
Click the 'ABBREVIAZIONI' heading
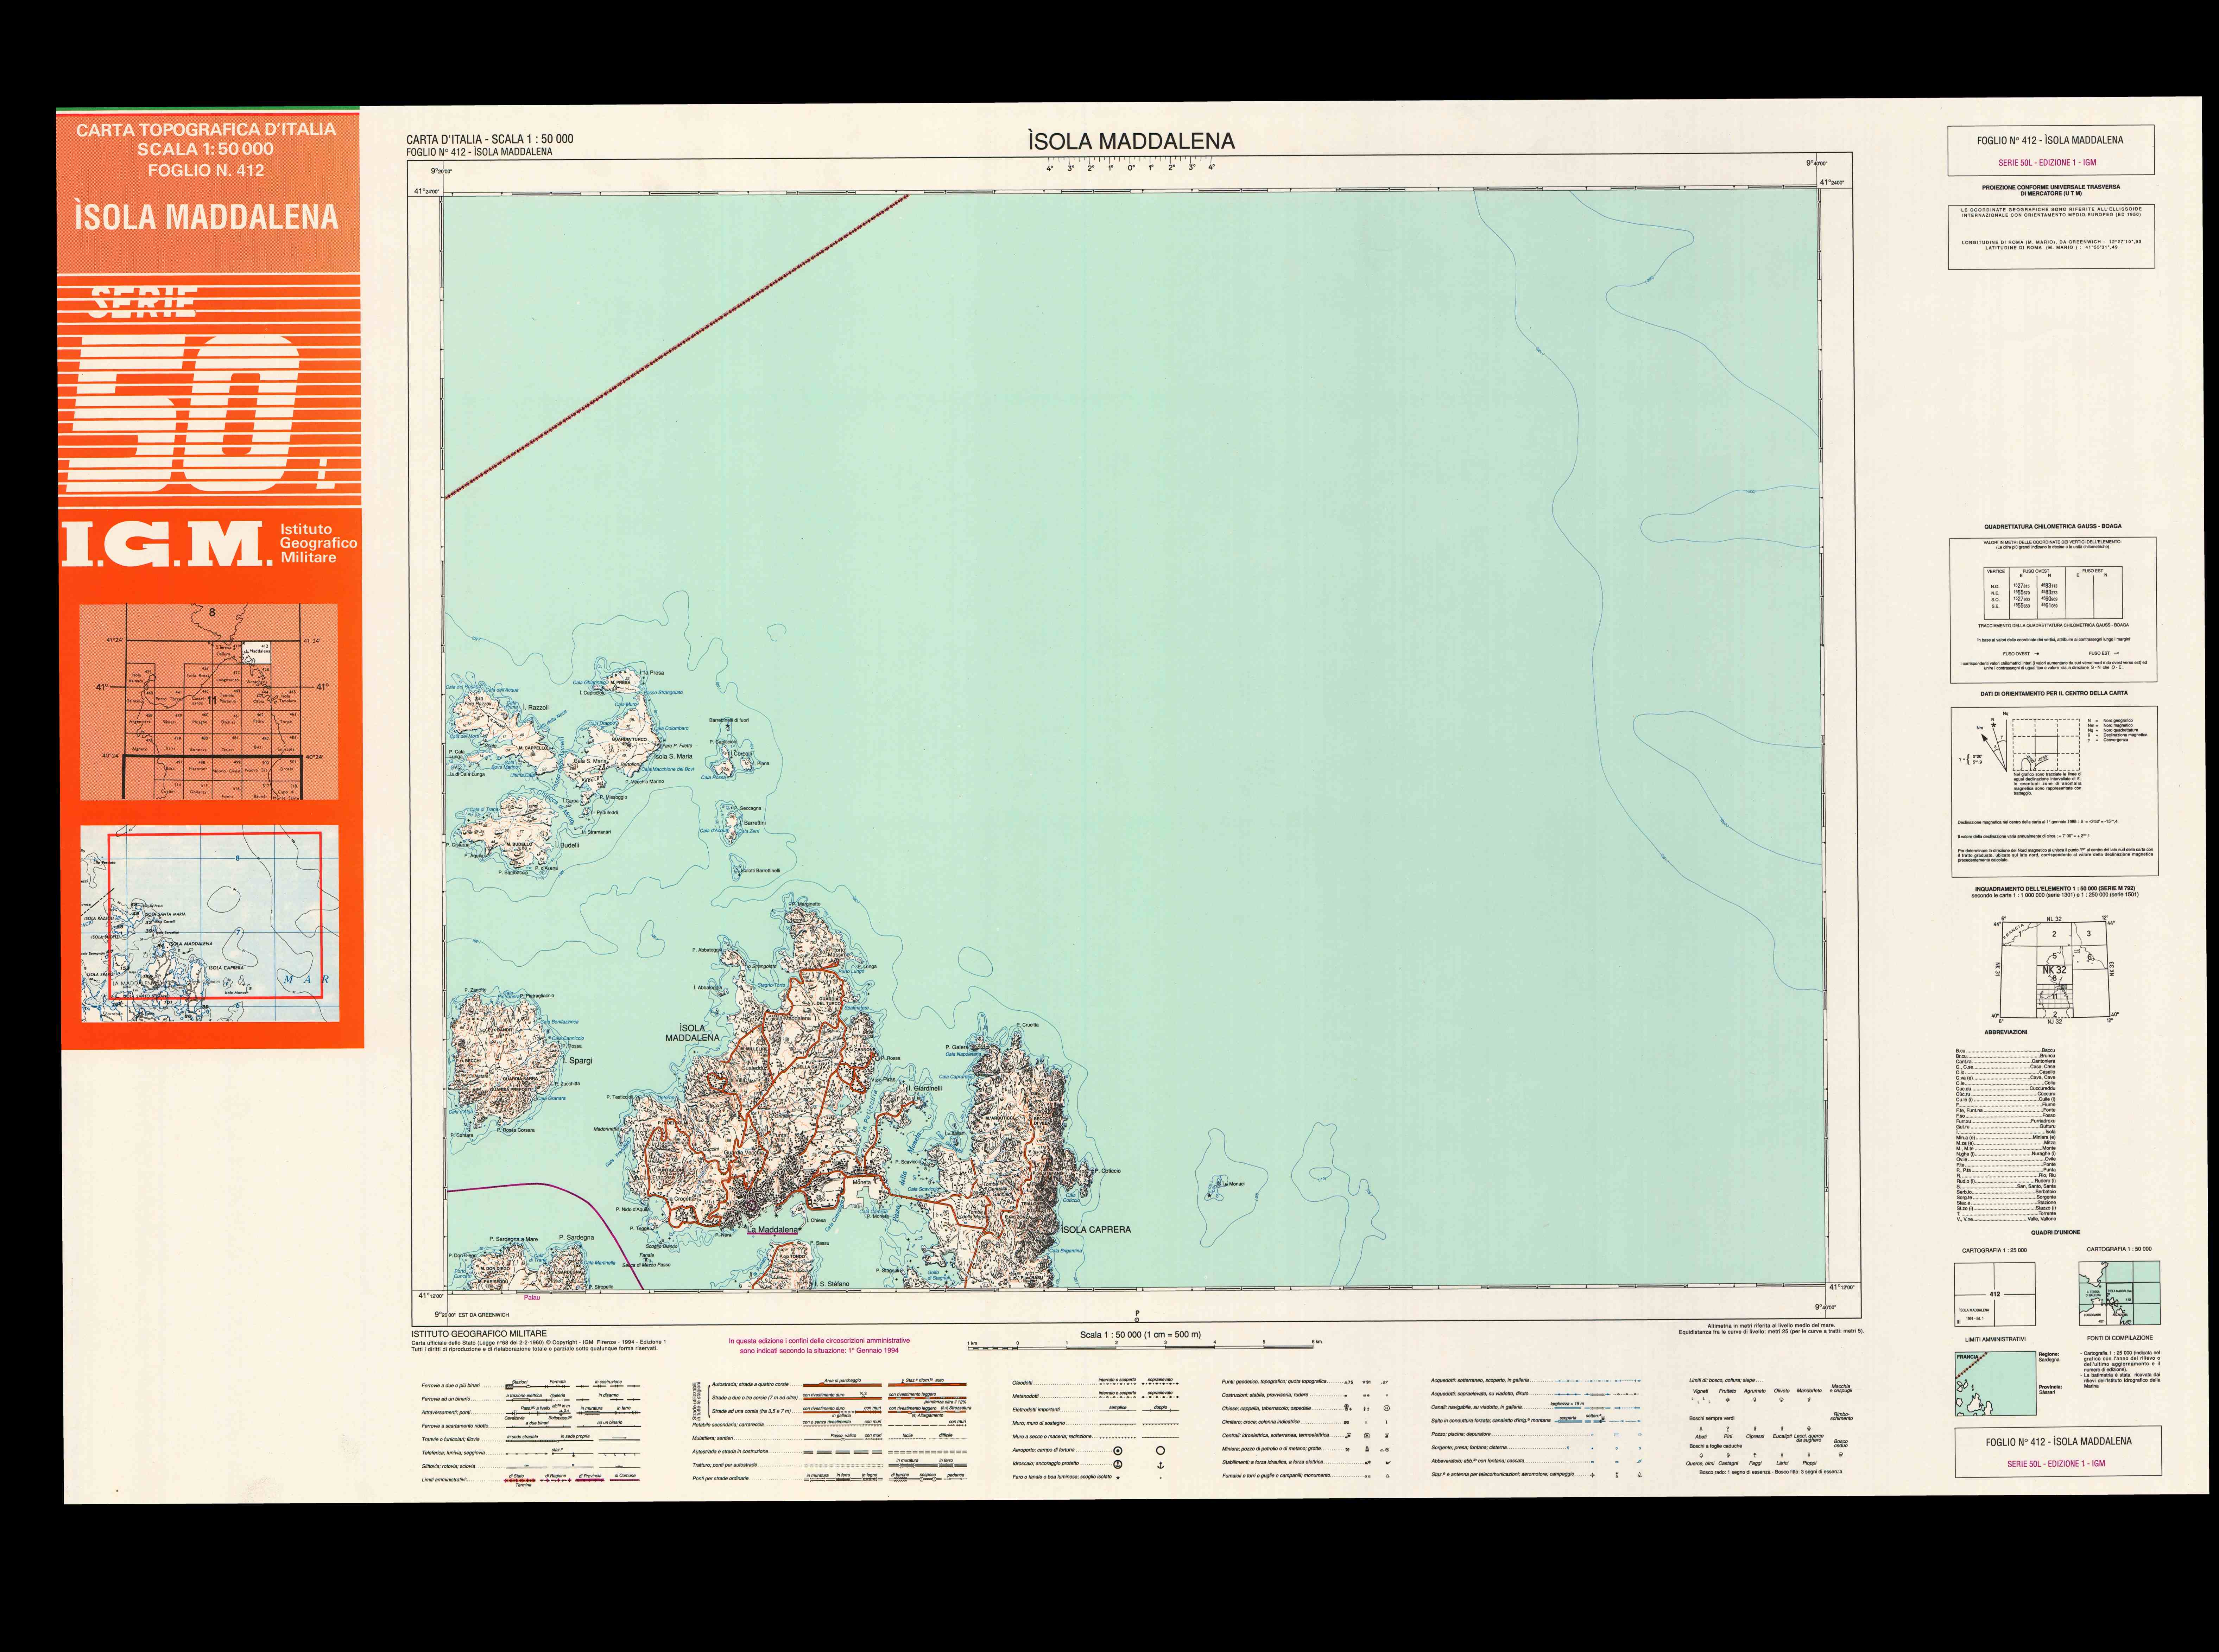pos(2006,1032)
